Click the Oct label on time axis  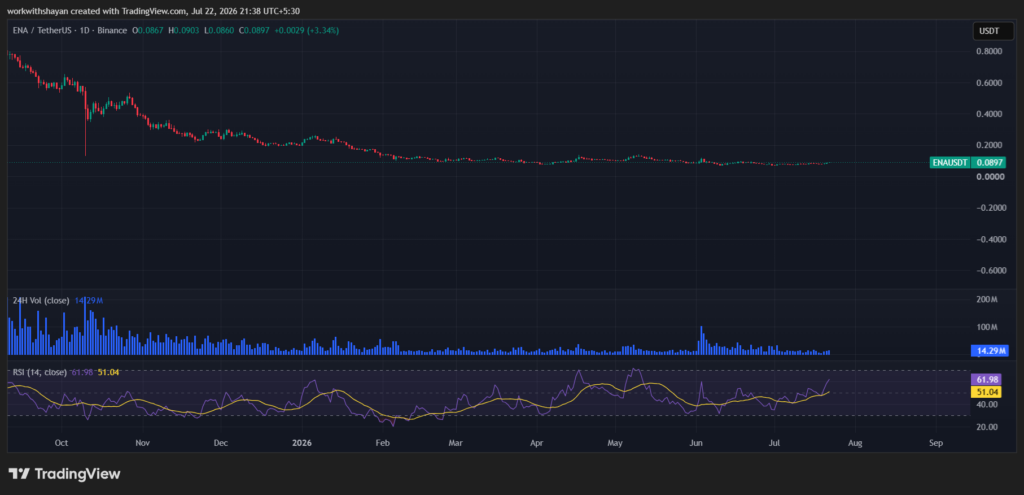coord(61,443)
